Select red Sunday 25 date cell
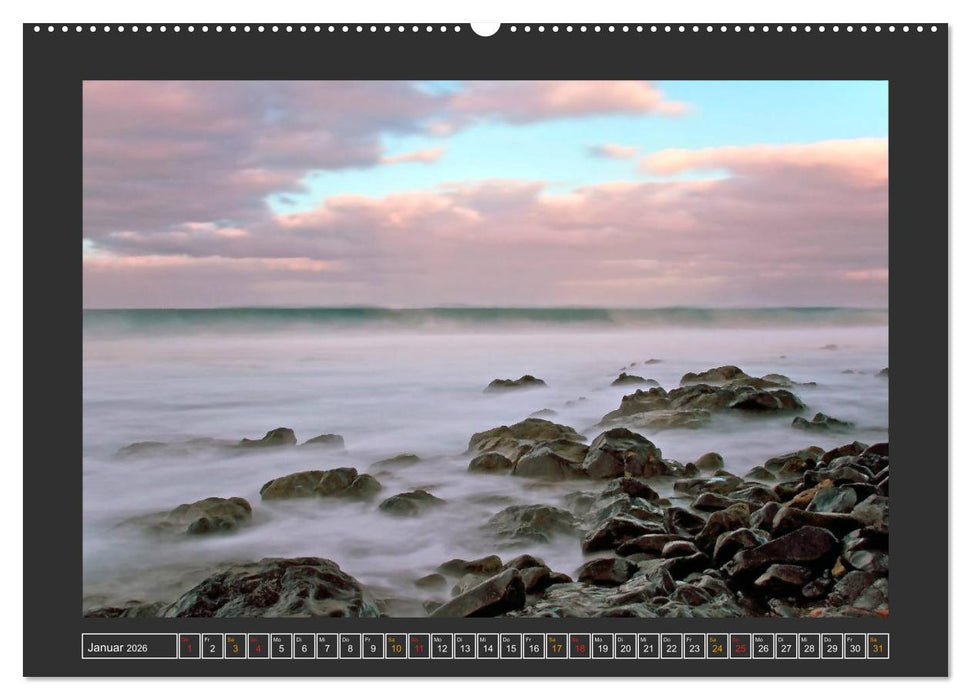The width and height of the screenshot is (971, 700). (x=741, y=647)
